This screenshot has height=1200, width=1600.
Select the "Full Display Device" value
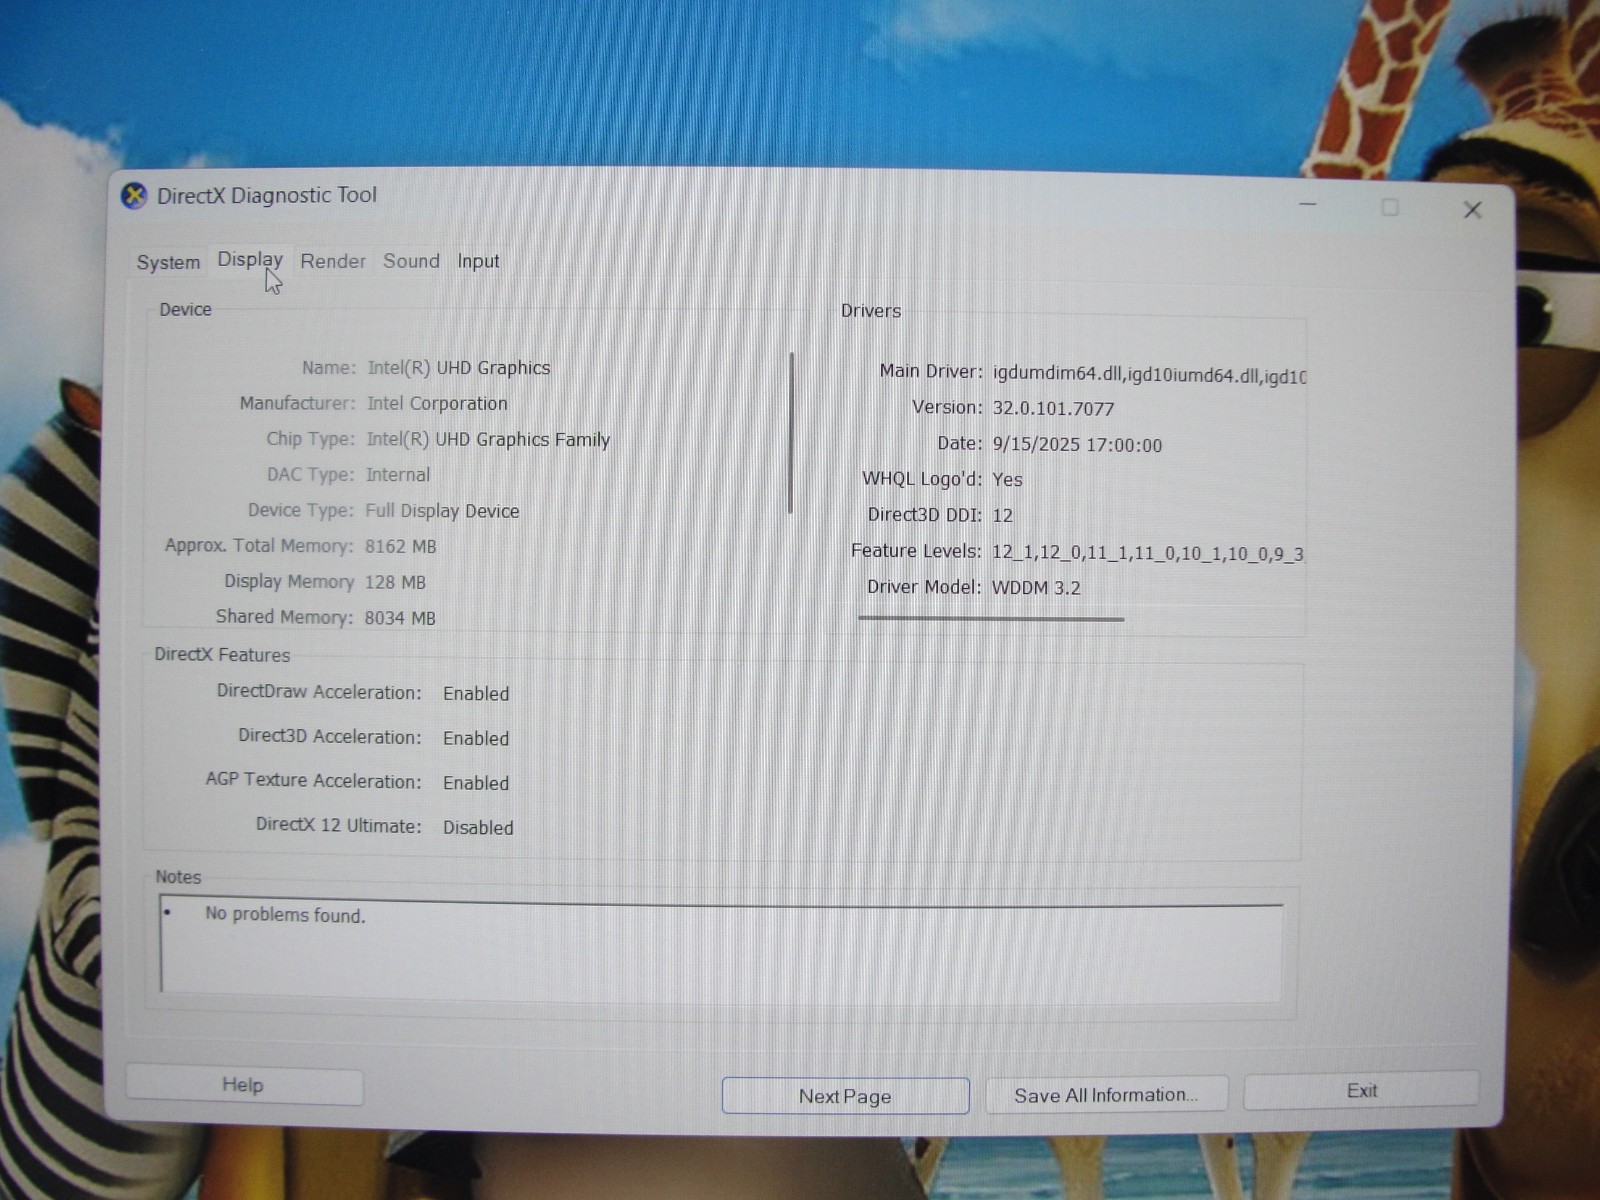(442, 511)
